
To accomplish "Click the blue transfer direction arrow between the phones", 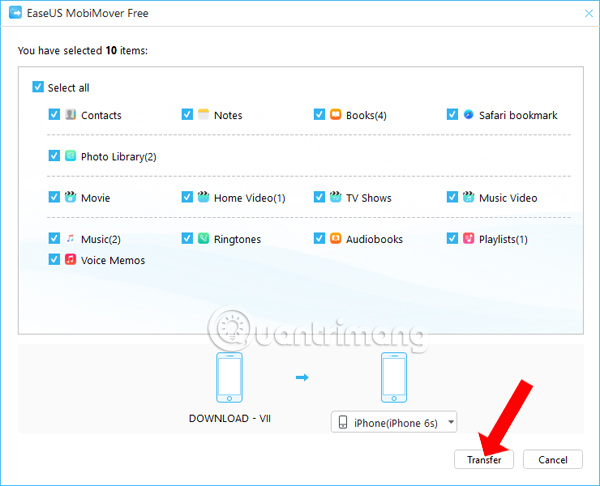I will (302, 378).
